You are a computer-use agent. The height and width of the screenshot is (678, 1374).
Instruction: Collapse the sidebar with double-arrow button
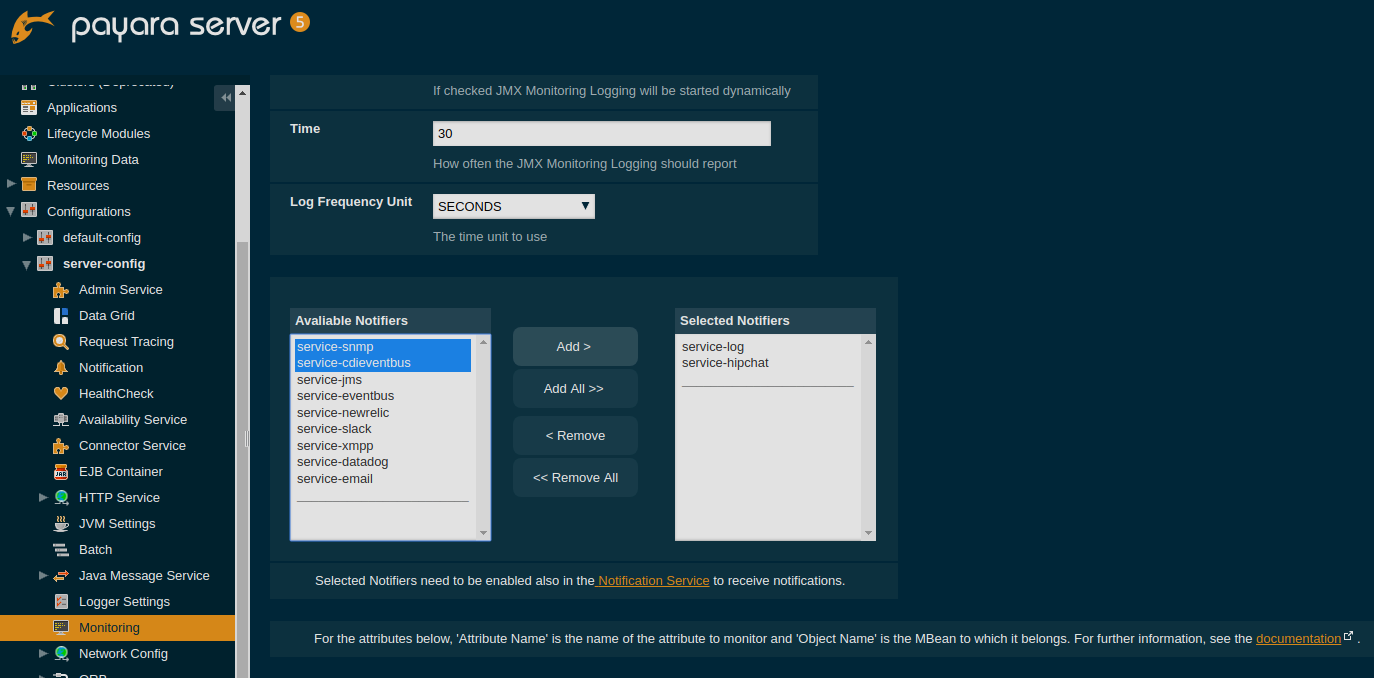[x=225, y=97]
